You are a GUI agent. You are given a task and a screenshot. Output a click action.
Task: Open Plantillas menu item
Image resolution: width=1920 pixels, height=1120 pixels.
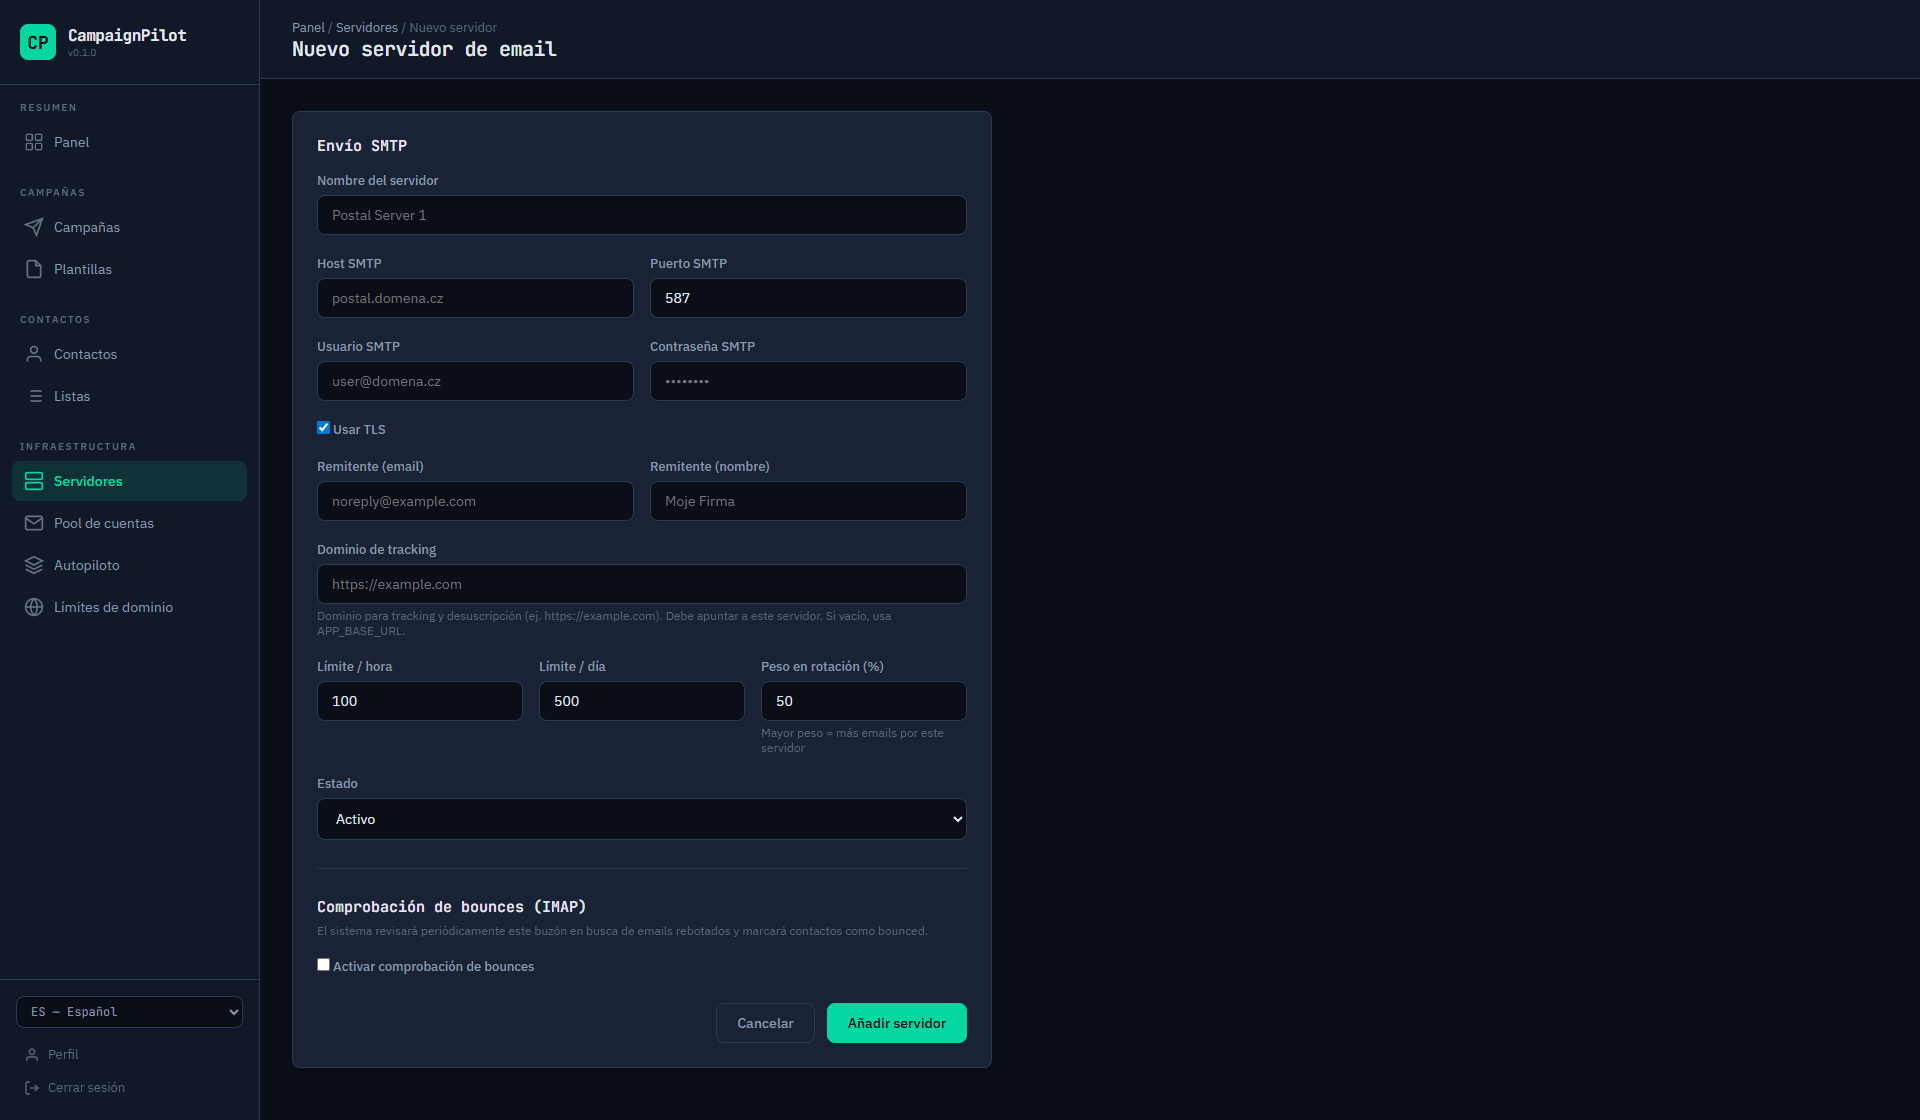[129, 269]
